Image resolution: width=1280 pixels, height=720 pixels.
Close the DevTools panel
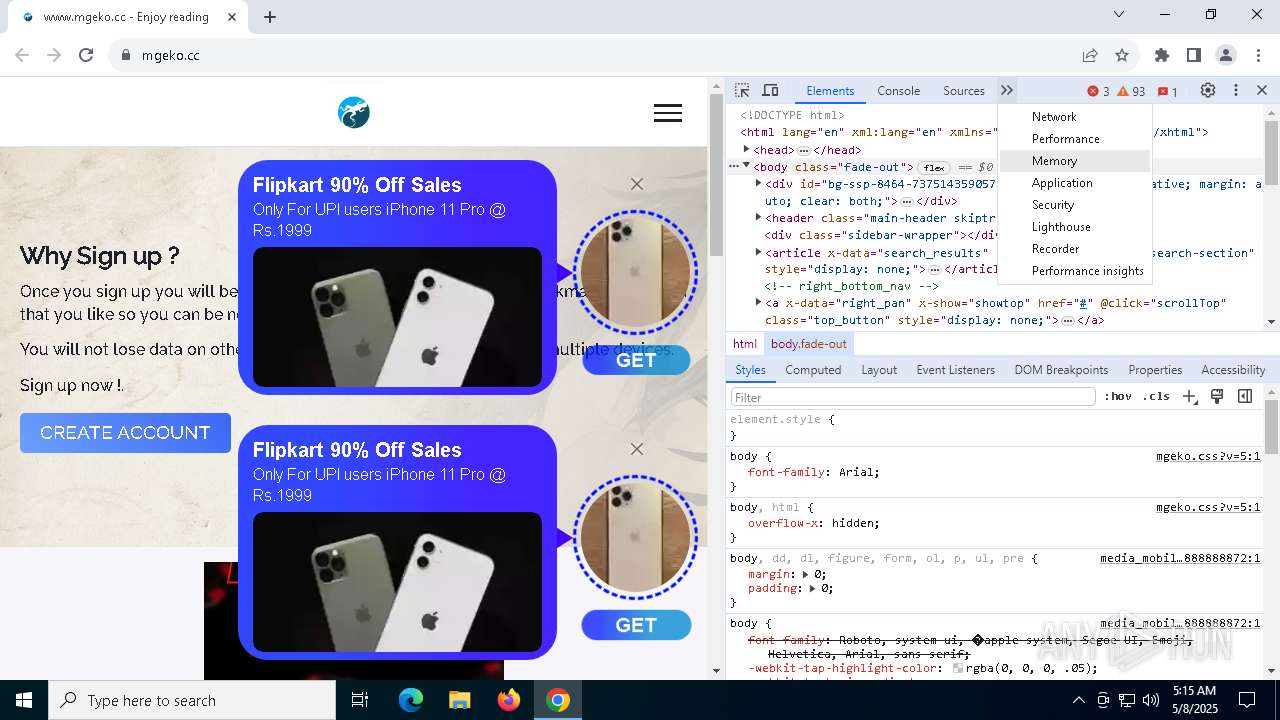coord(1262,91)
